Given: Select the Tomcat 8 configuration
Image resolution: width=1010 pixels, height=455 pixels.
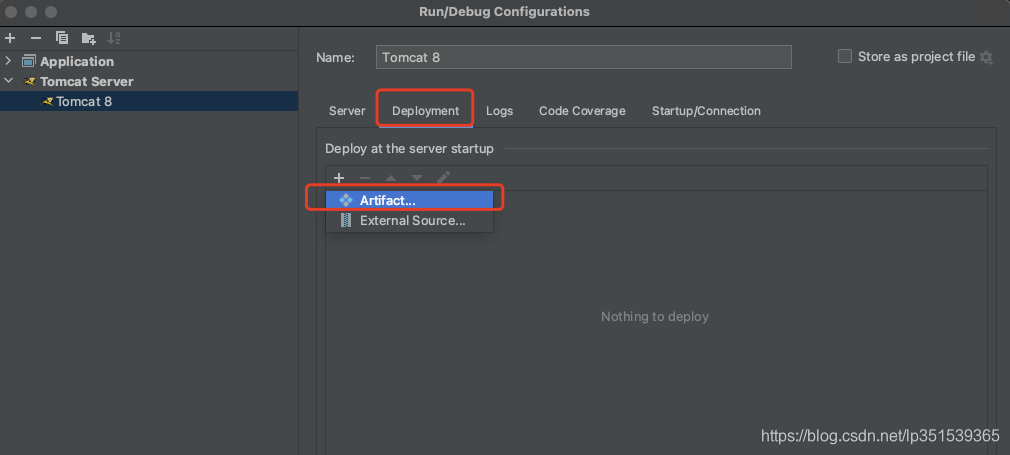Looking at the screenshot, I should coord(149,101).
